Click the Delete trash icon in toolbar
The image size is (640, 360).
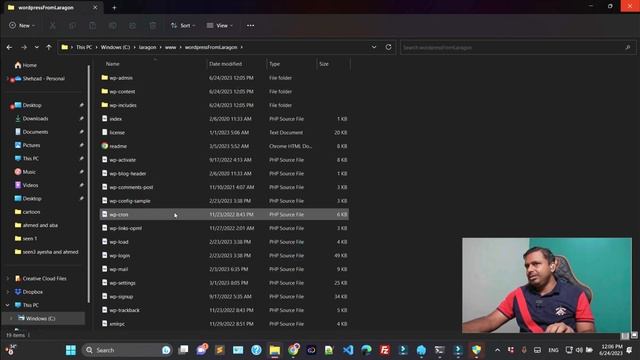click(153, 26)
